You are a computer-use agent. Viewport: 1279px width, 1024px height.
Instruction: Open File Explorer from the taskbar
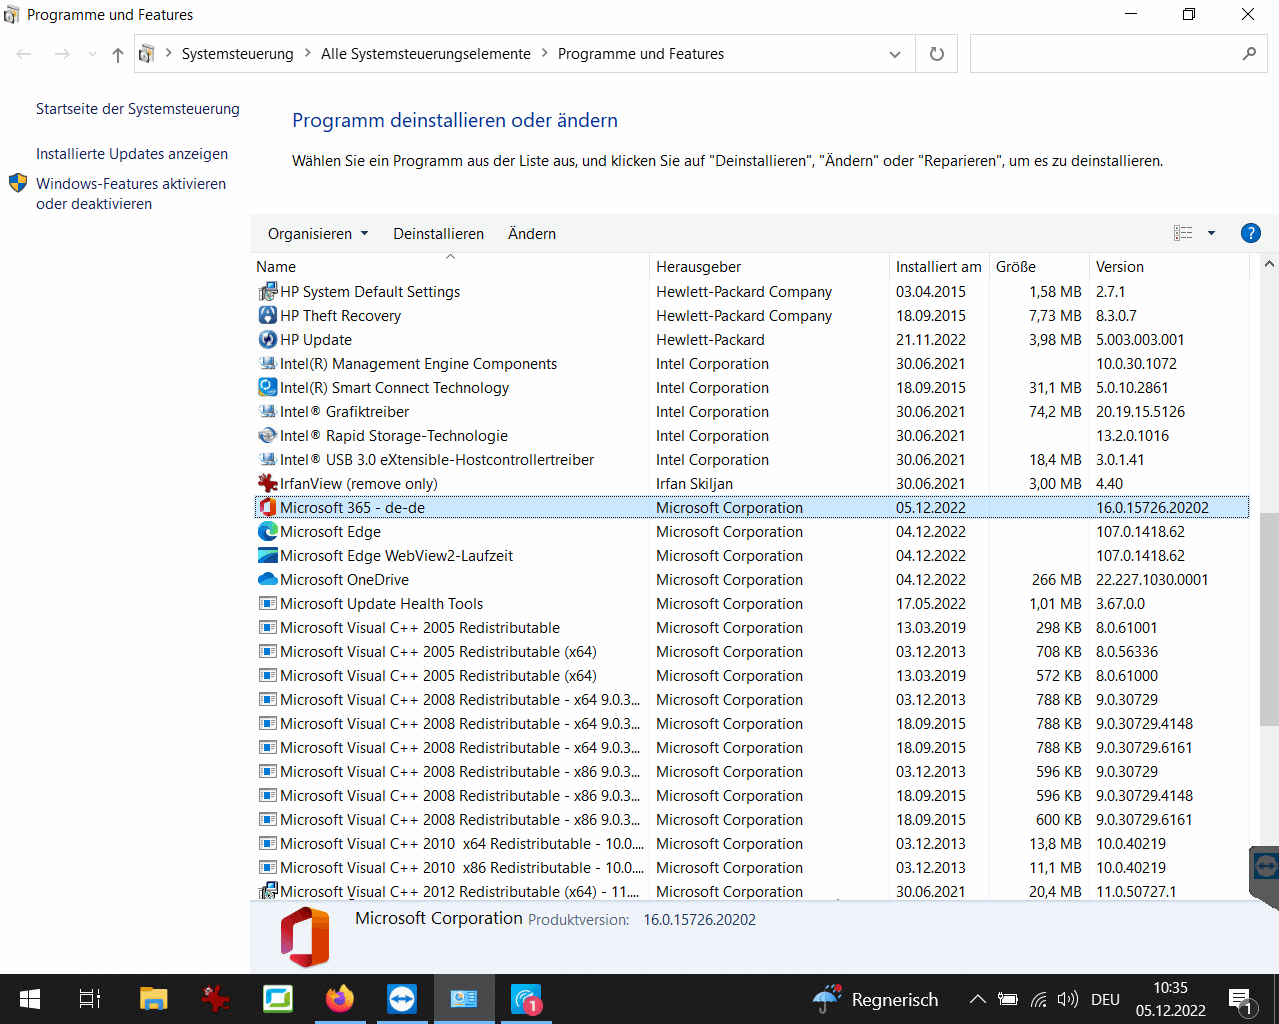tap(153, 999)
